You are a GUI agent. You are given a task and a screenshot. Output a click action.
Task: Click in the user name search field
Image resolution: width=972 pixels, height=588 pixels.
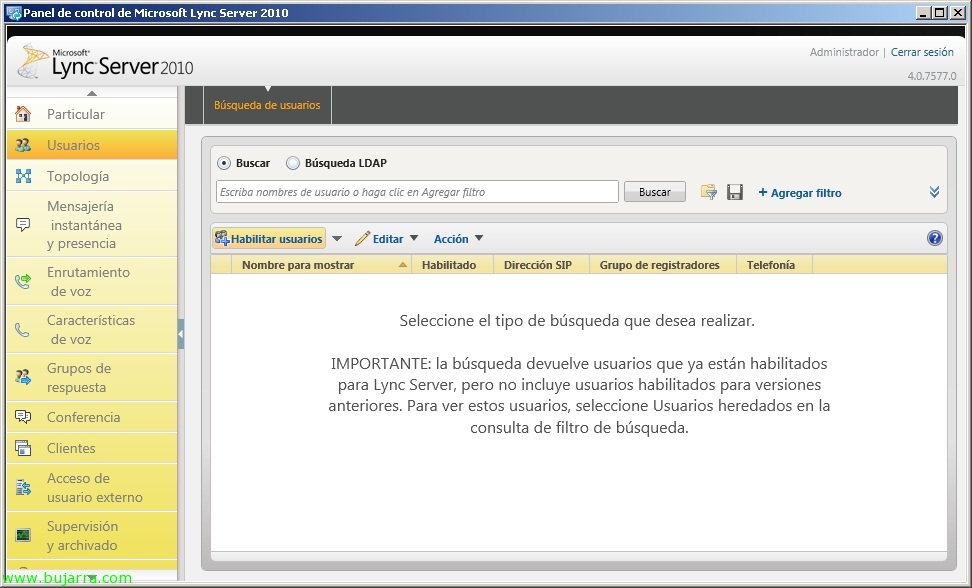pyautogui.click(x=417, y=192)
